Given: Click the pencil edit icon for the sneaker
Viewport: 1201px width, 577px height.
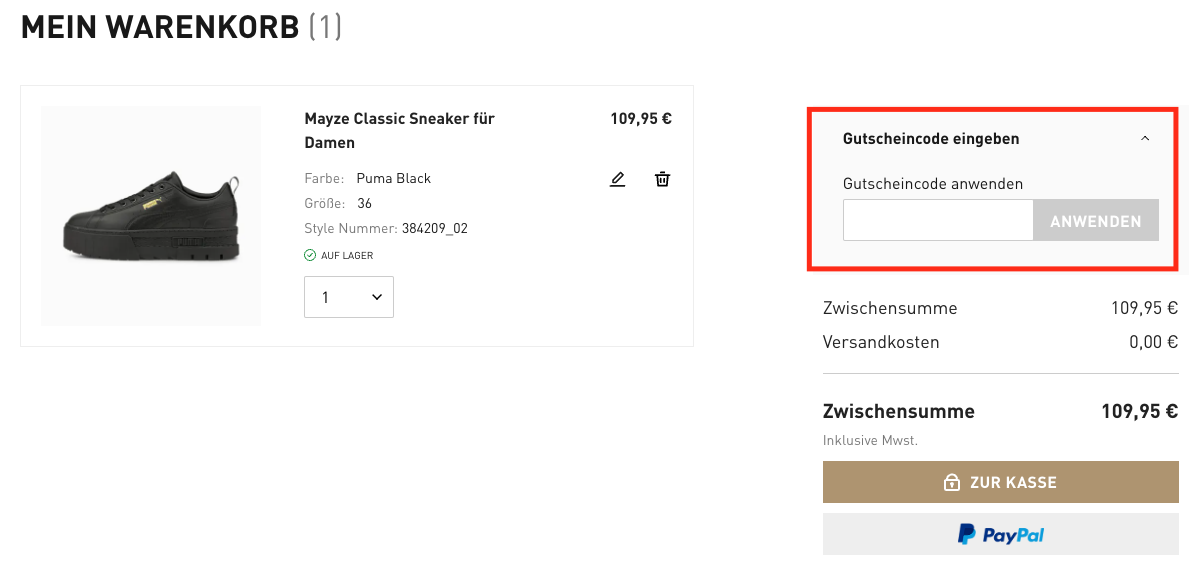Looking at the screenshot, I should (618, 179).
